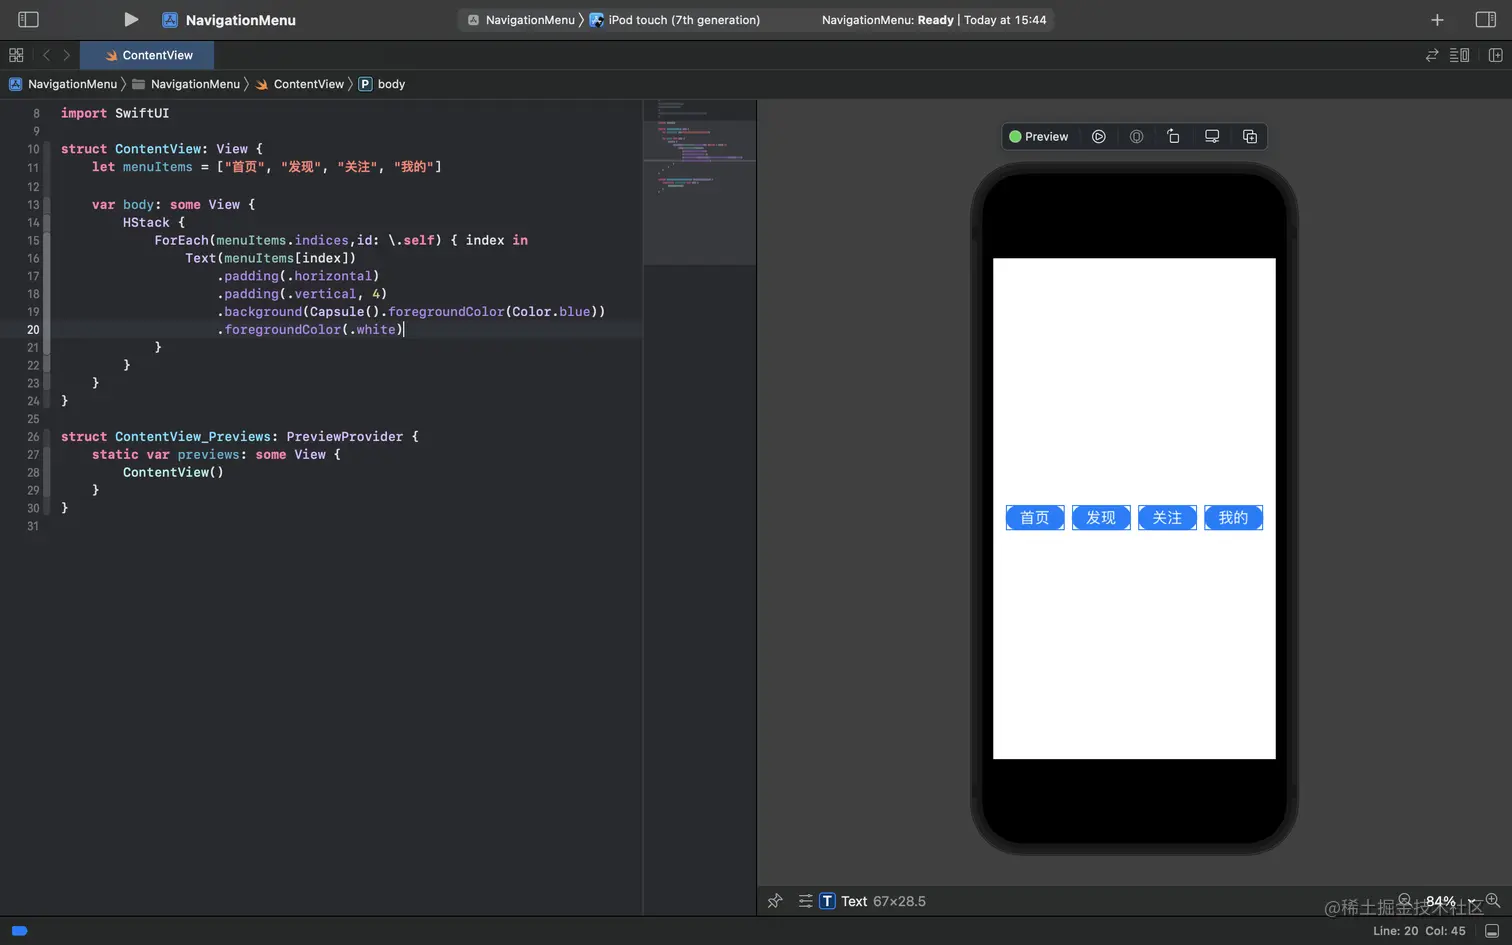Place cursor on 'struct ContentView: View {' line
Viewport: 1512px width, 945px height.
coord(162,149)
